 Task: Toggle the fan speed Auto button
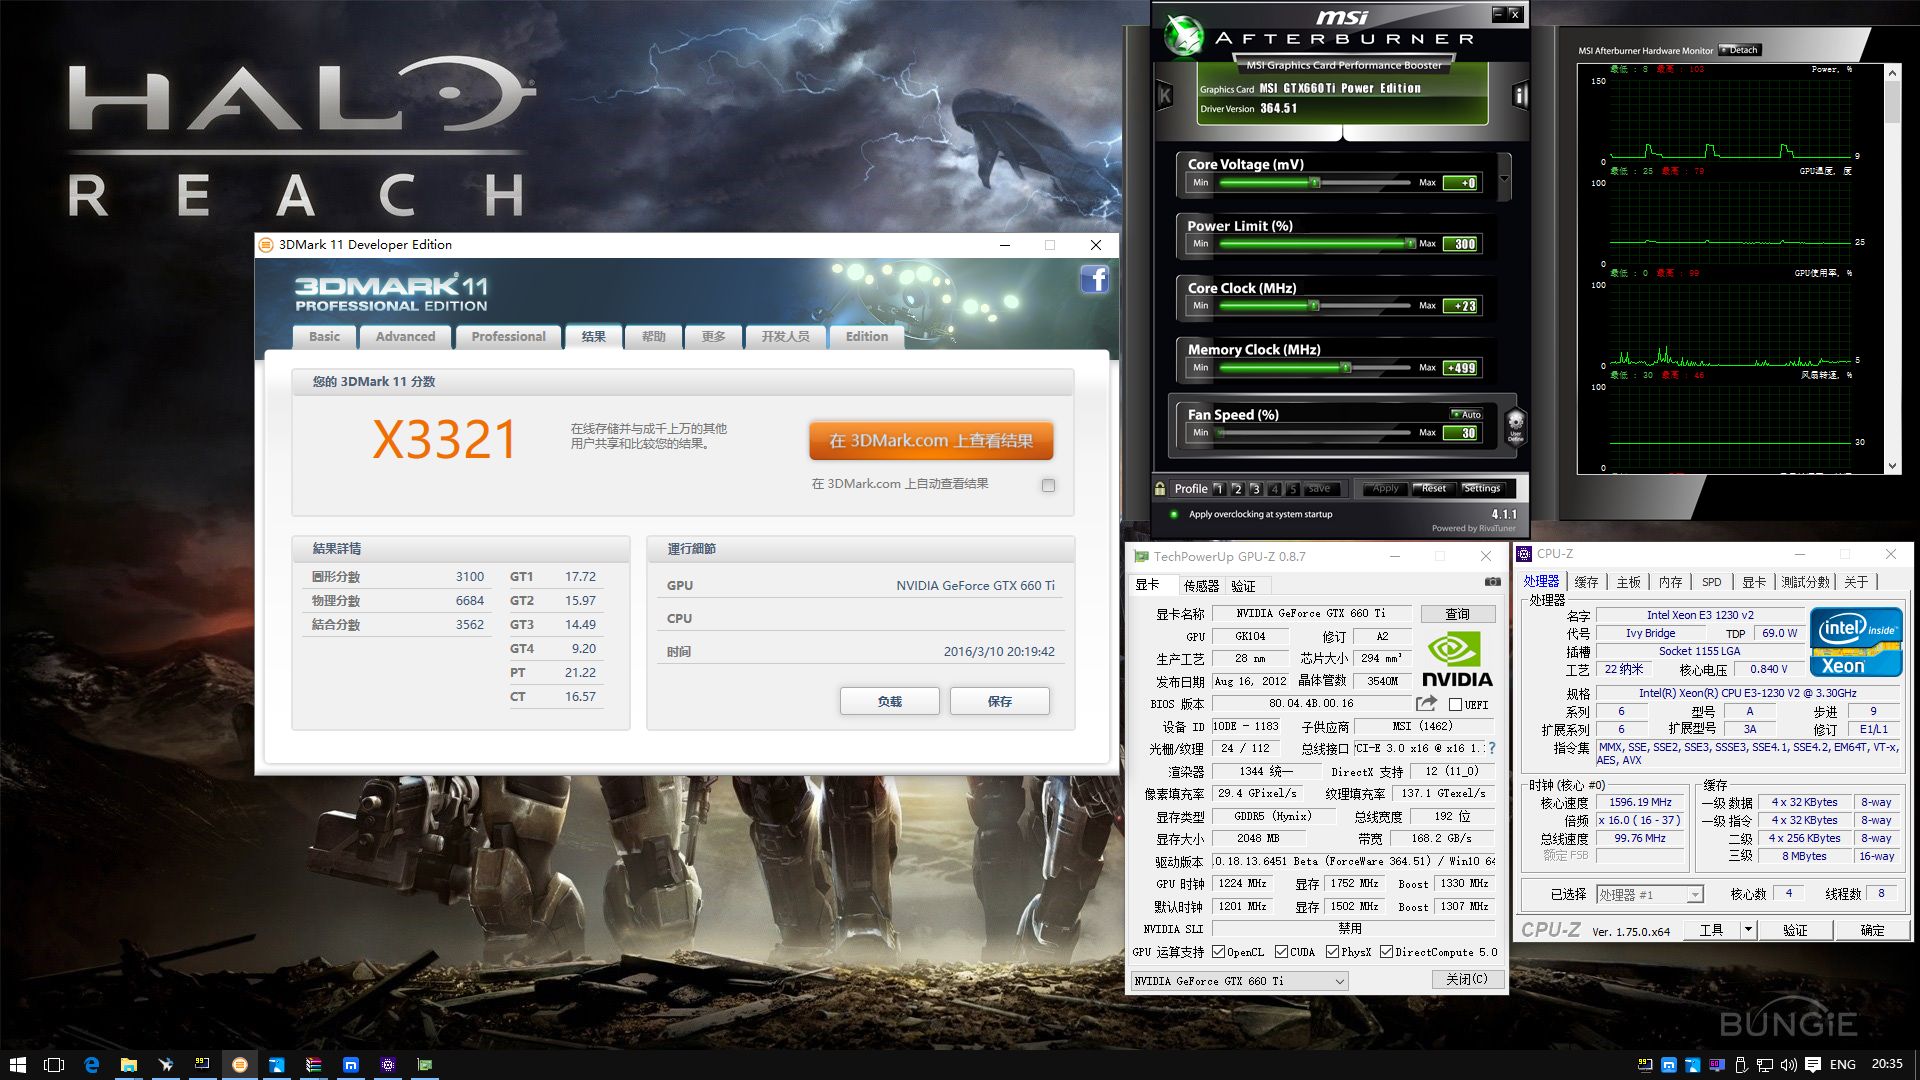tap(1466, 414)
